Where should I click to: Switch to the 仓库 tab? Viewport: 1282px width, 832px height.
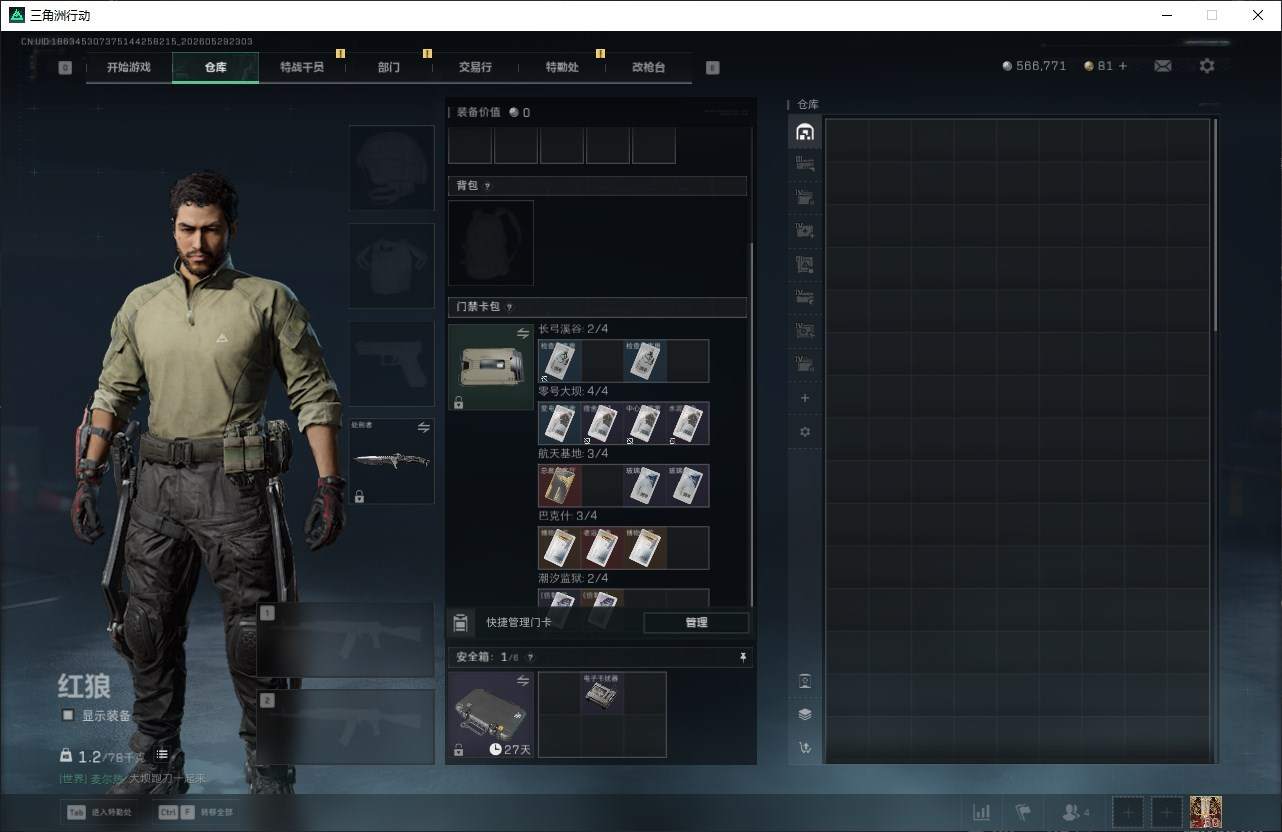point(216,67)
